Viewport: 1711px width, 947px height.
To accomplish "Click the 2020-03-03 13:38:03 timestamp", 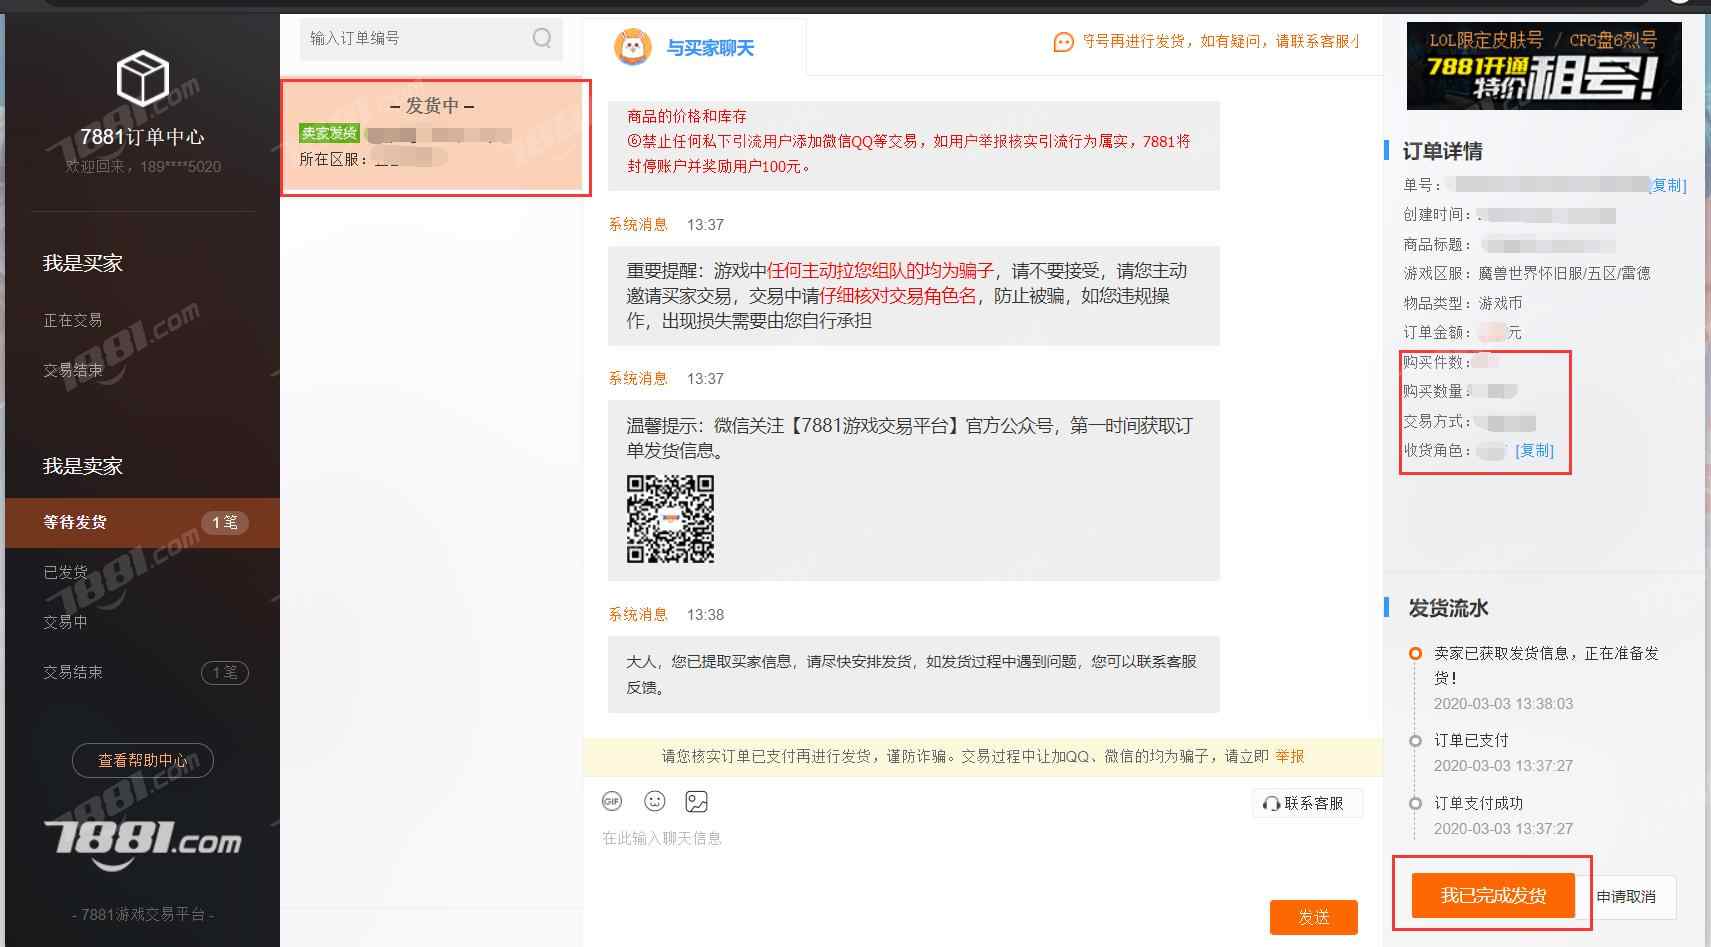I will (x=1503, y=704).
